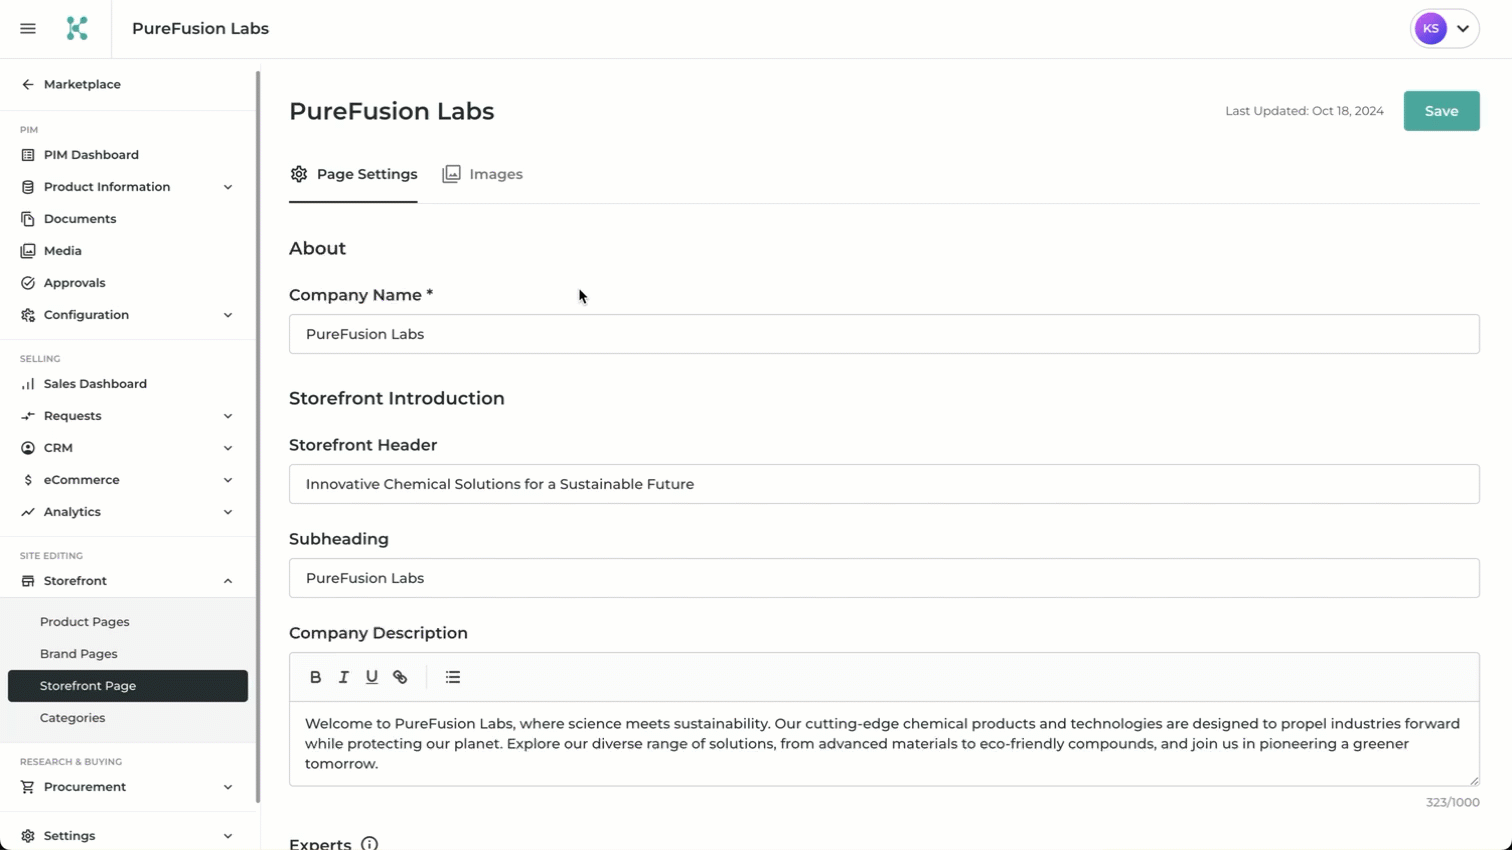Screen dimensions: 1512x850
Task: Switch to the Page Settings tab
Action: (x=353, y=174)
